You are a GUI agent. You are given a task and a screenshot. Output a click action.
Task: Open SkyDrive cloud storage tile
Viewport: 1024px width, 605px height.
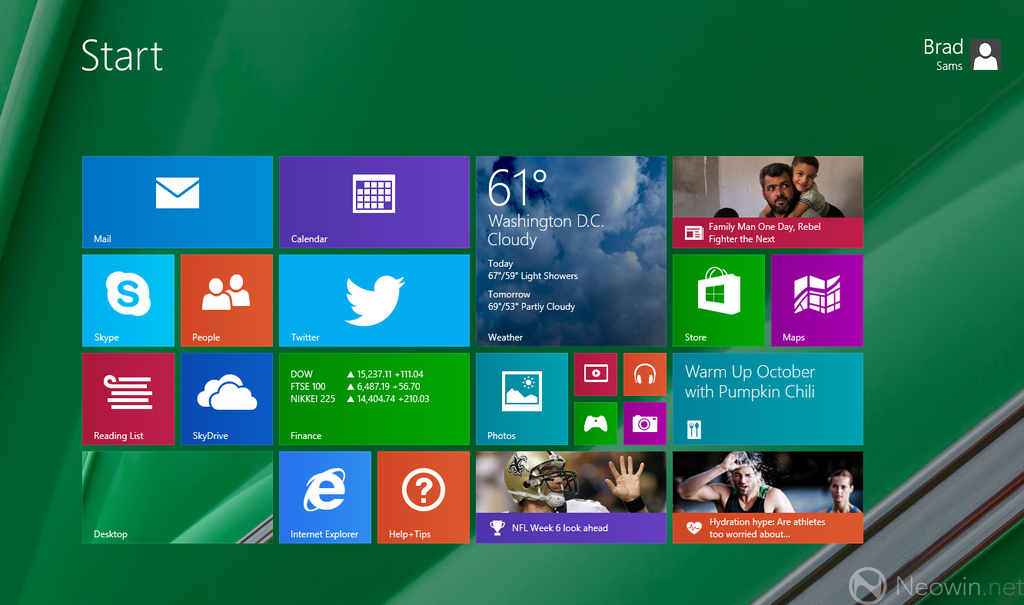[226, 398]
